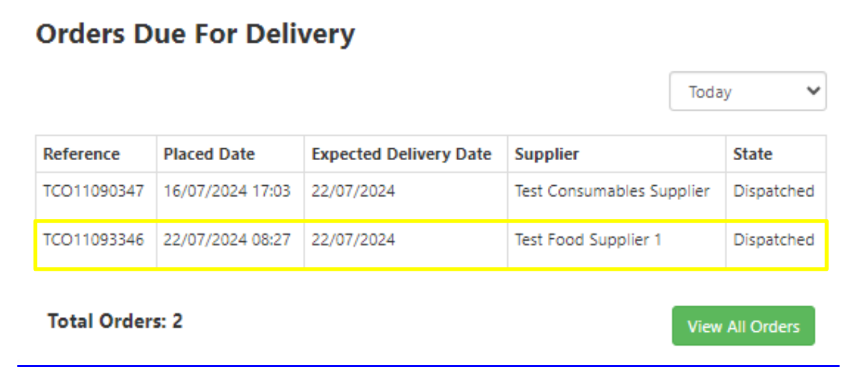Select order reference TCO11090347
Viewport: 852px width, 375px height.
point(93,191)
